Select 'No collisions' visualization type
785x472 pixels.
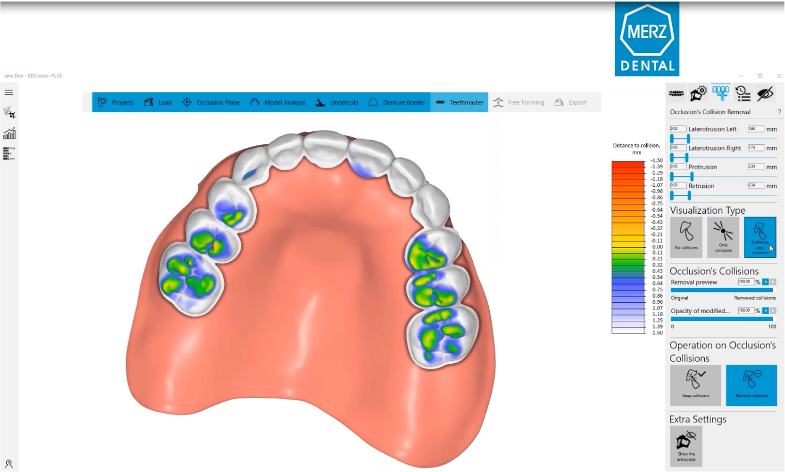688,239
